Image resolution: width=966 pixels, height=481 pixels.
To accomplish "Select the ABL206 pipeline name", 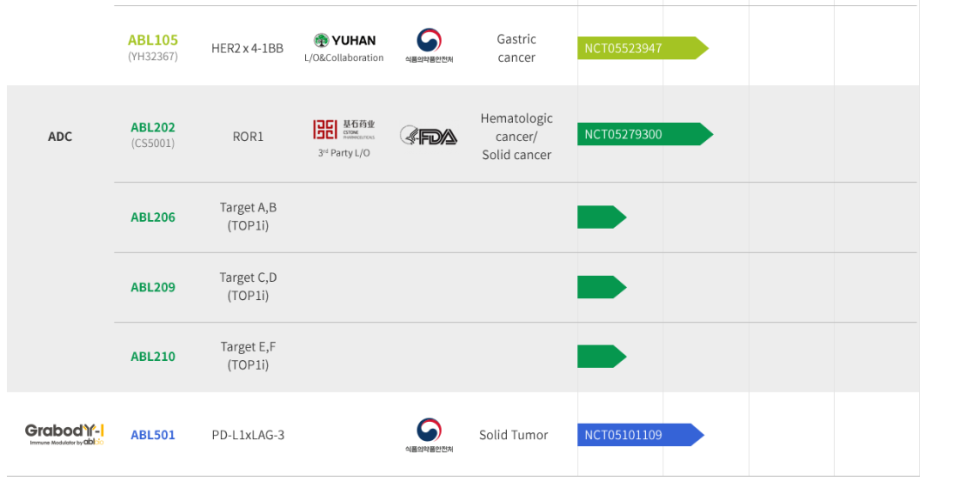I will [x=153, y=217].
